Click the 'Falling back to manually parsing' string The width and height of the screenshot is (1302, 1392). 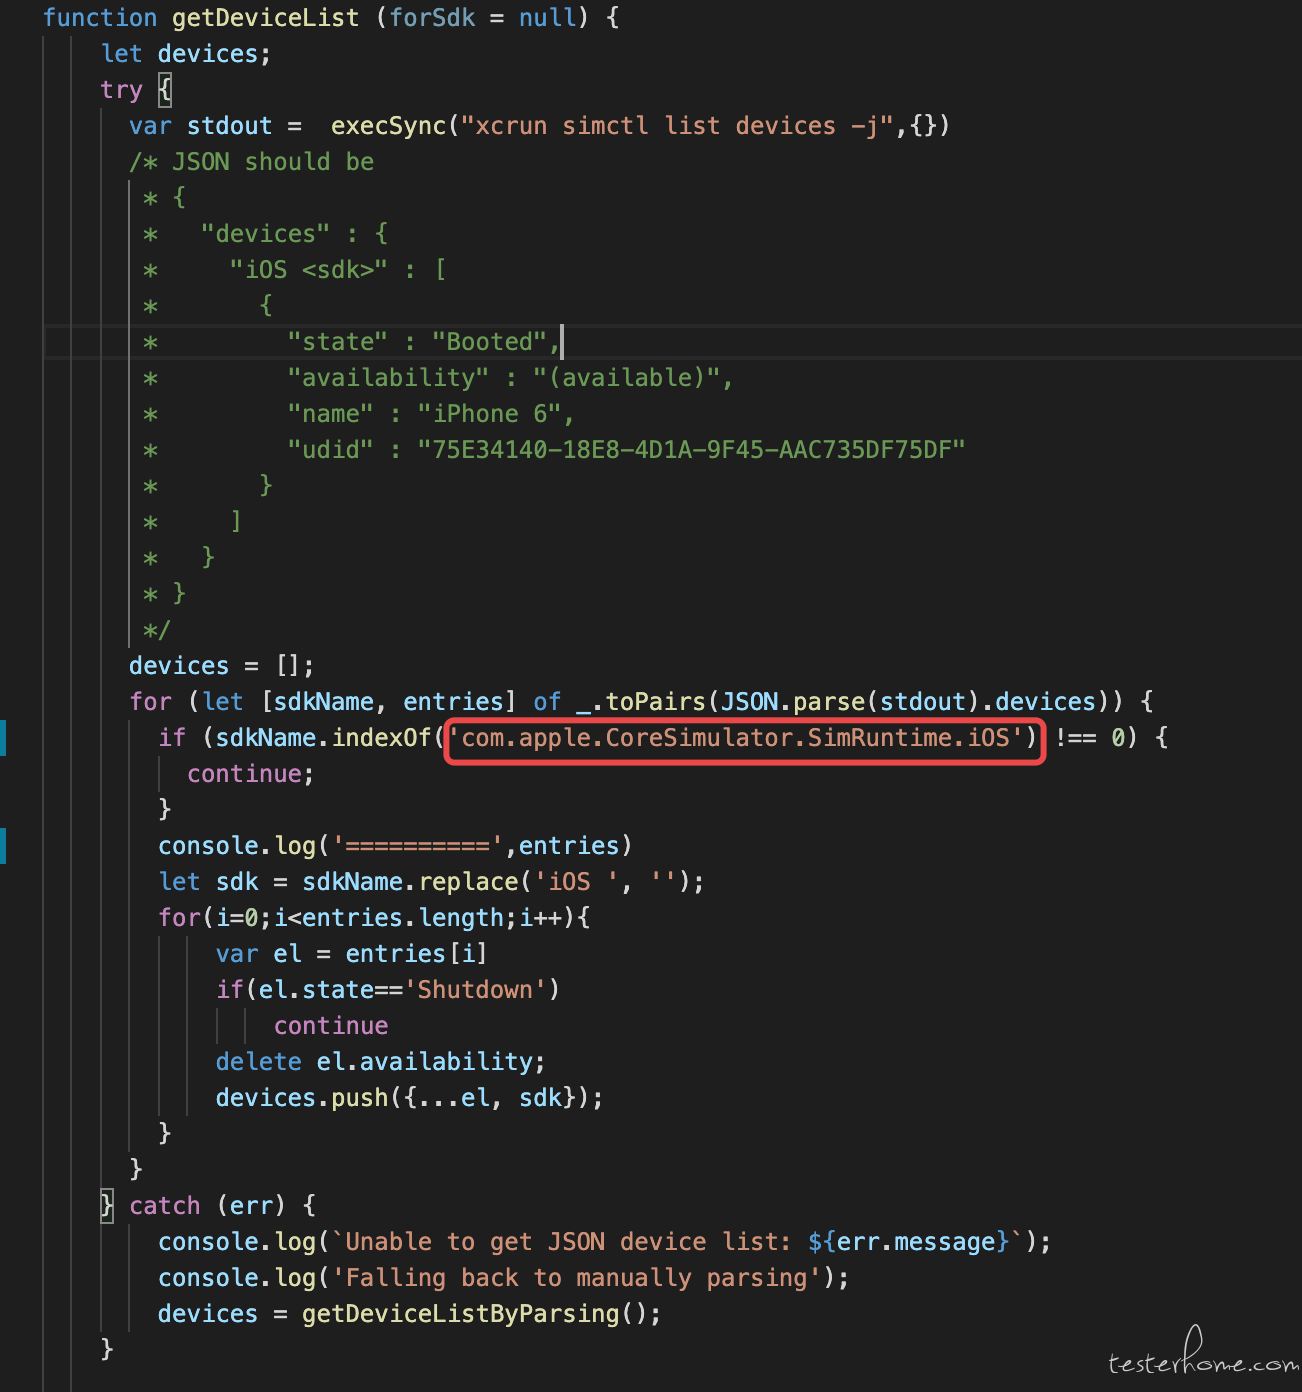coord(576,1278)
